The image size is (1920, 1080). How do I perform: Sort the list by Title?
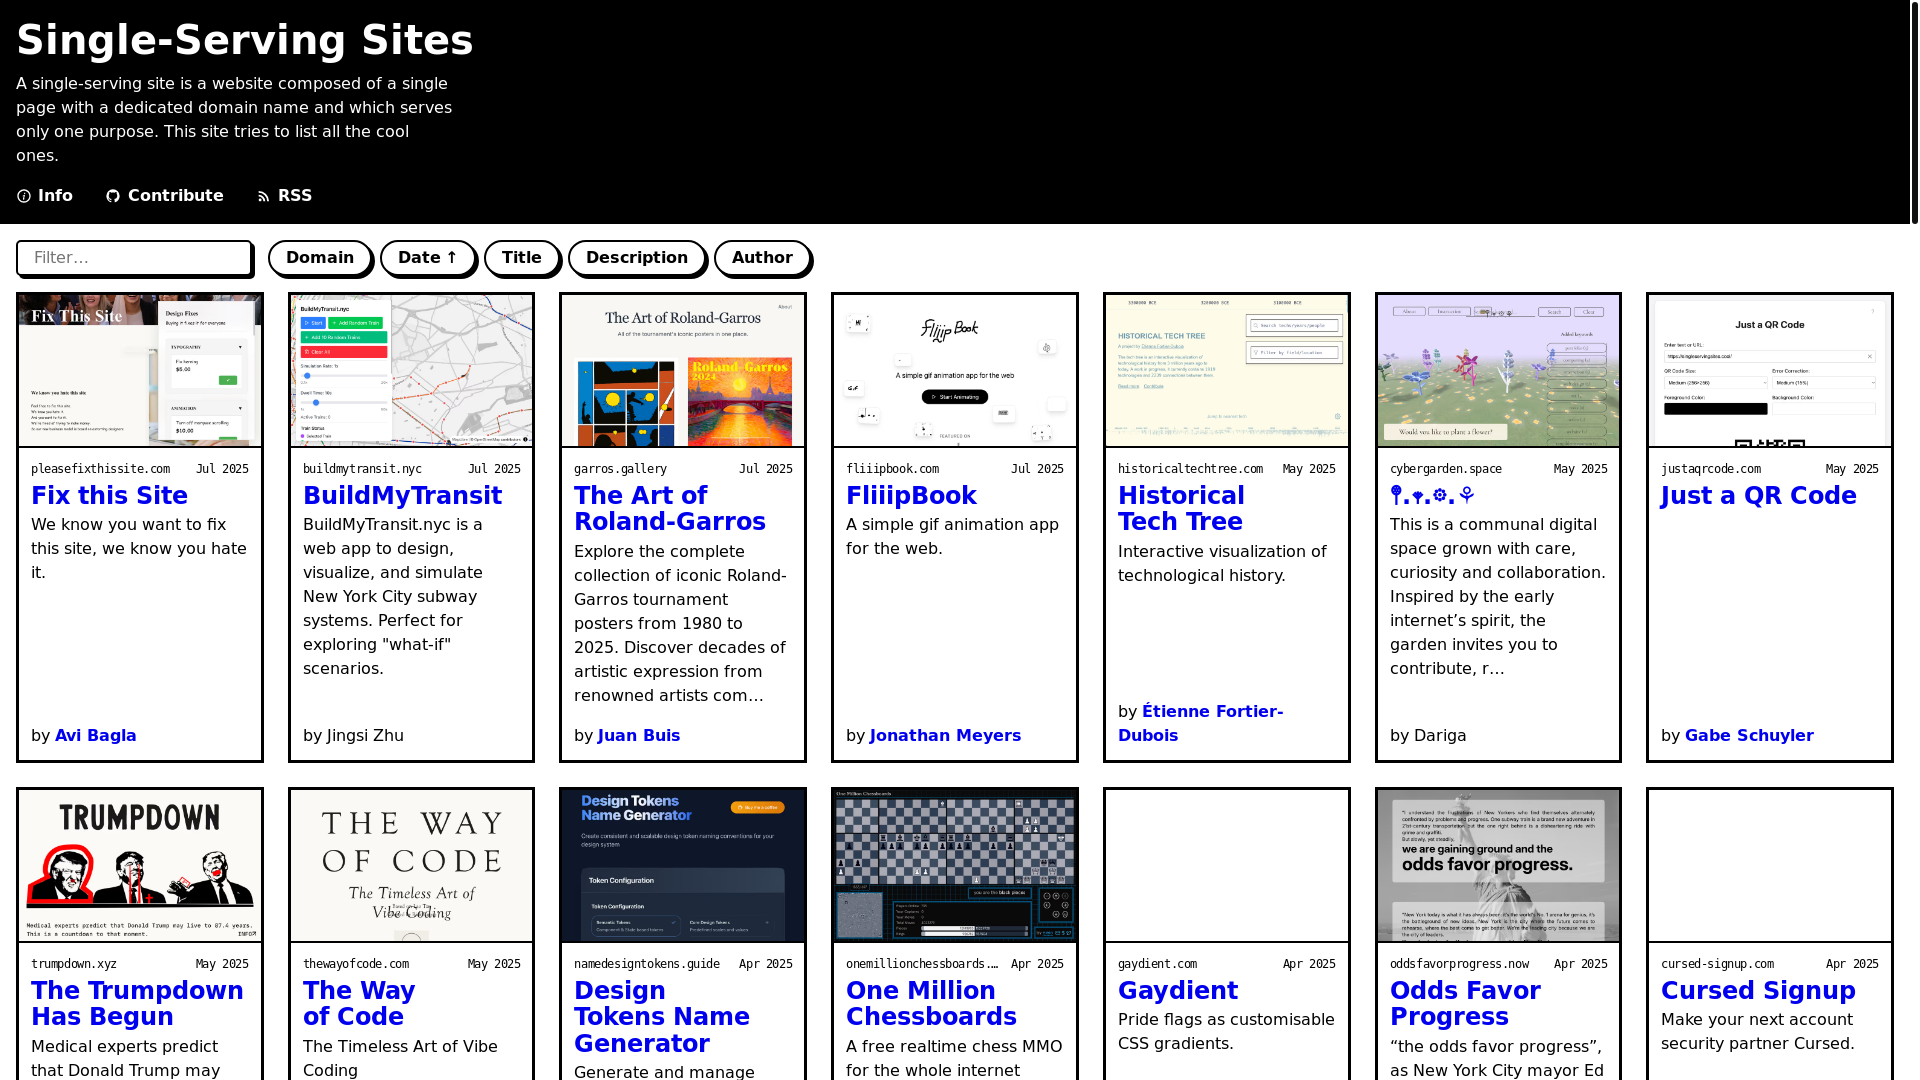click(x=522, y=258)
